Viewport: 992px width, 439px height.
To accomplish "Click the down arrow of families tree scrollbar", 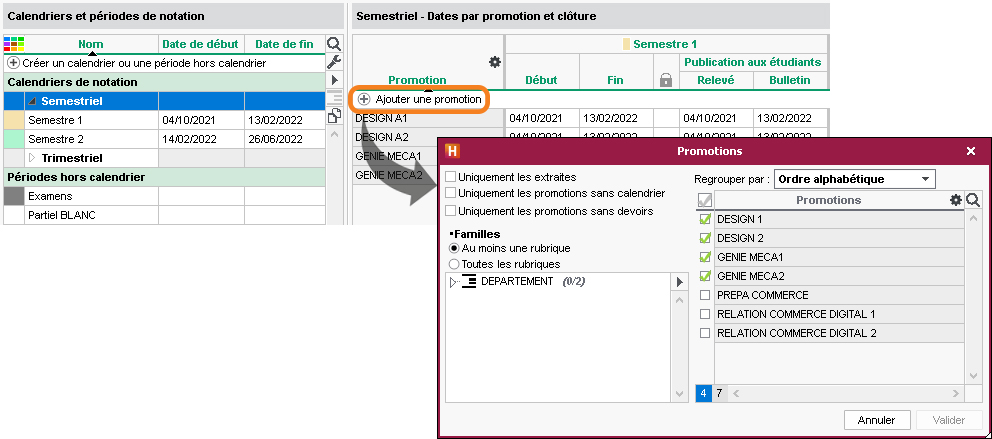I will [679, 394].
